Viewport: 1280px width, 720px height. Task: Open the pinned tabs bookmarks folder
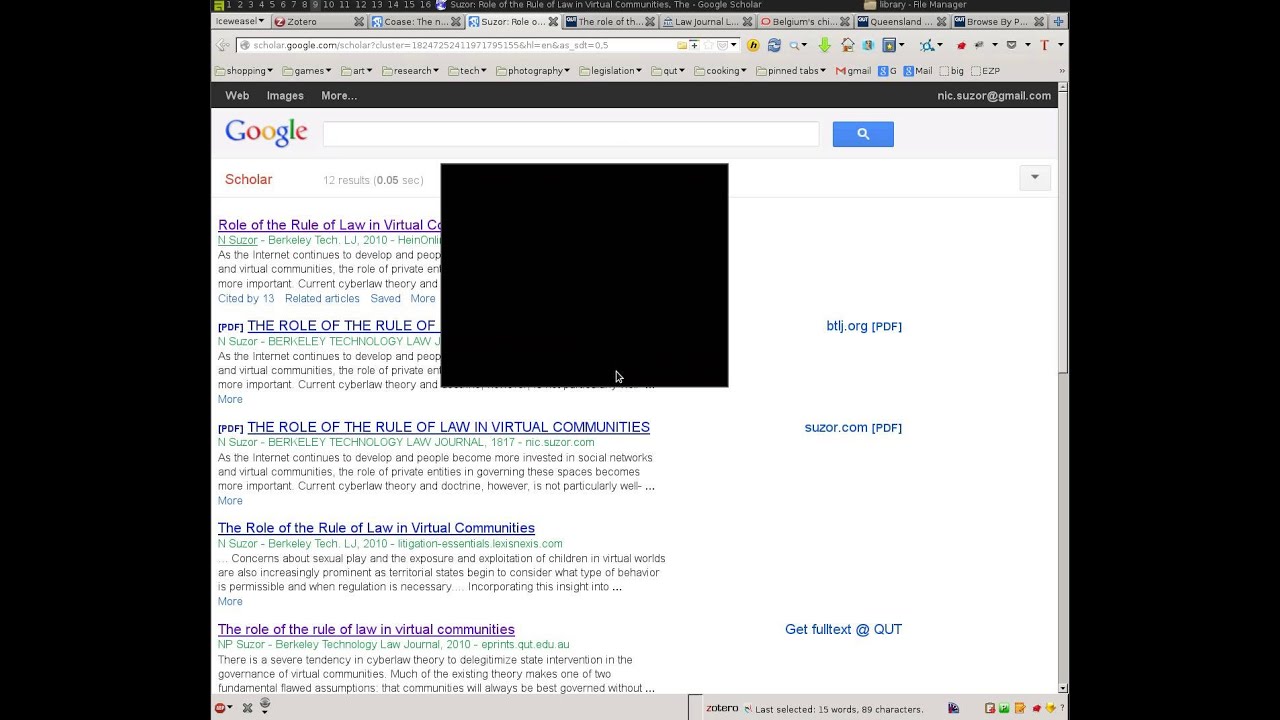tap(791, 71)
